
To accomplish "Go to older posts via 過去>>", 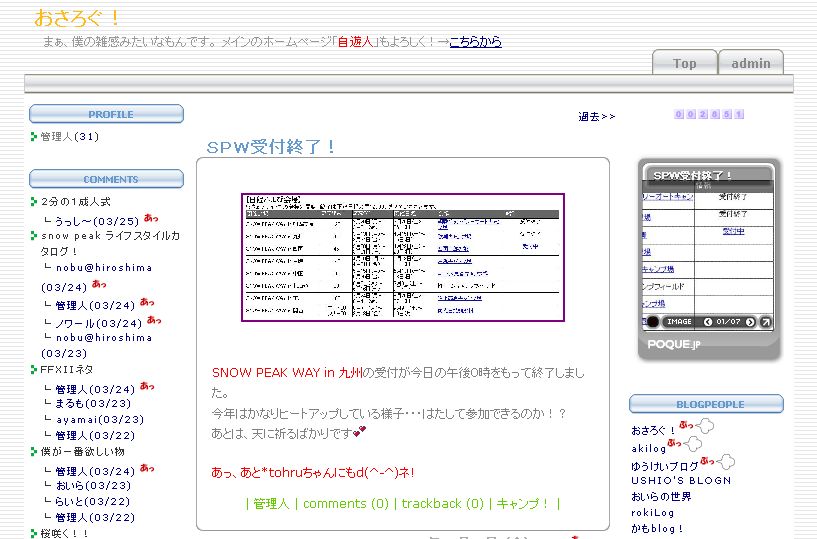I will [x=597, y=116].
